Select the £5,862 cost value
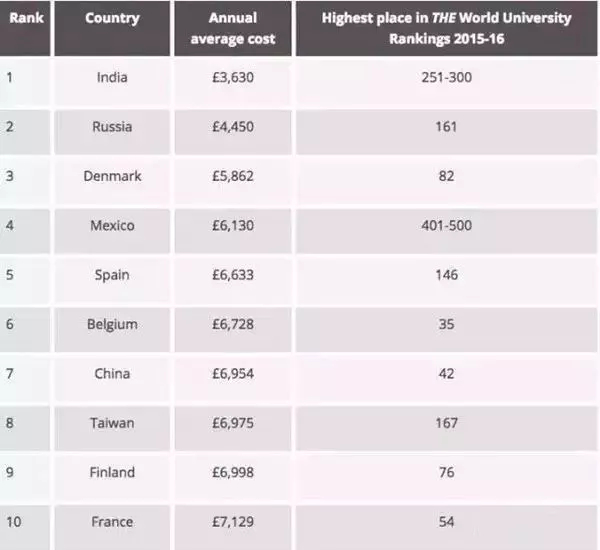Viewport: 600px width, 550px height. click(235, 176)
